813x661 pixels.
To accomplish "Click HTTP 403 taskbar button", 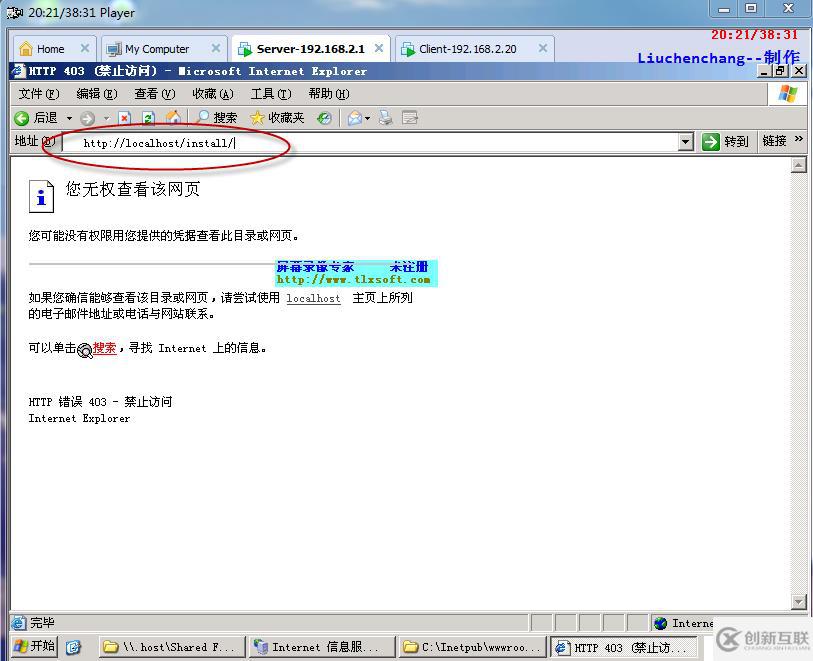I will pos(622,647).
